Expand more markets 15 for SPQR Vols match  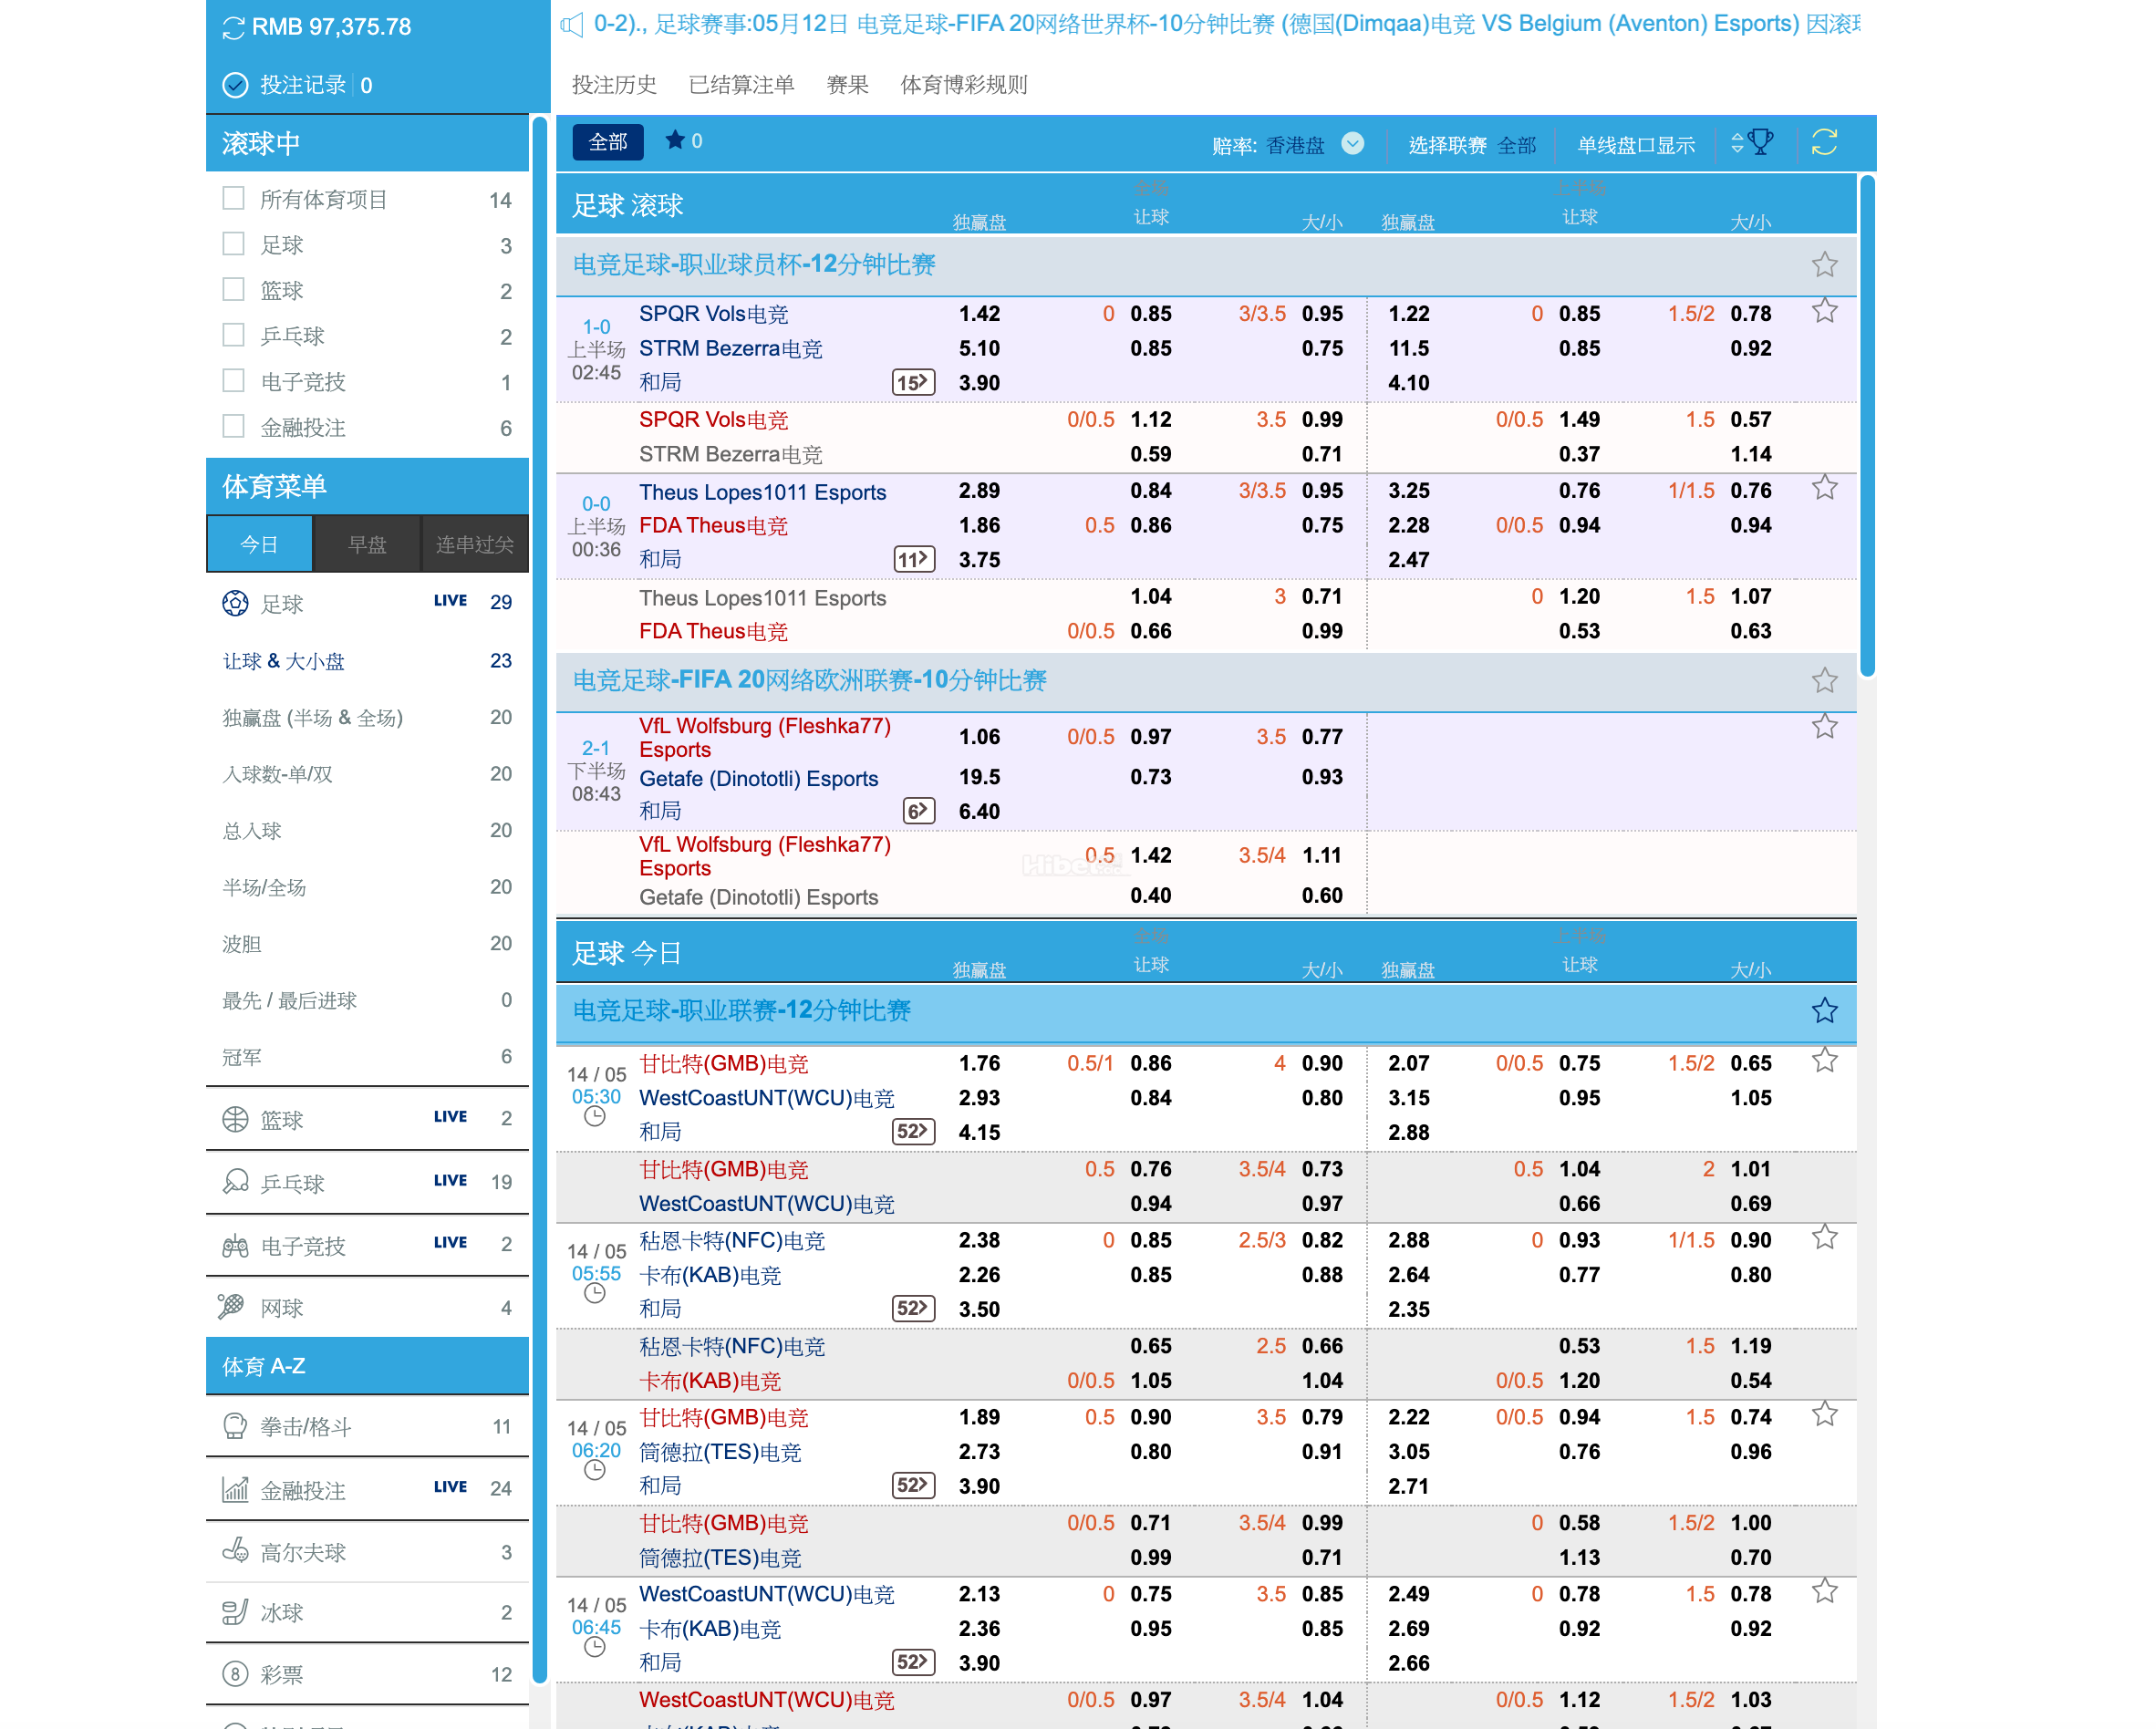(x=912, y=382)
